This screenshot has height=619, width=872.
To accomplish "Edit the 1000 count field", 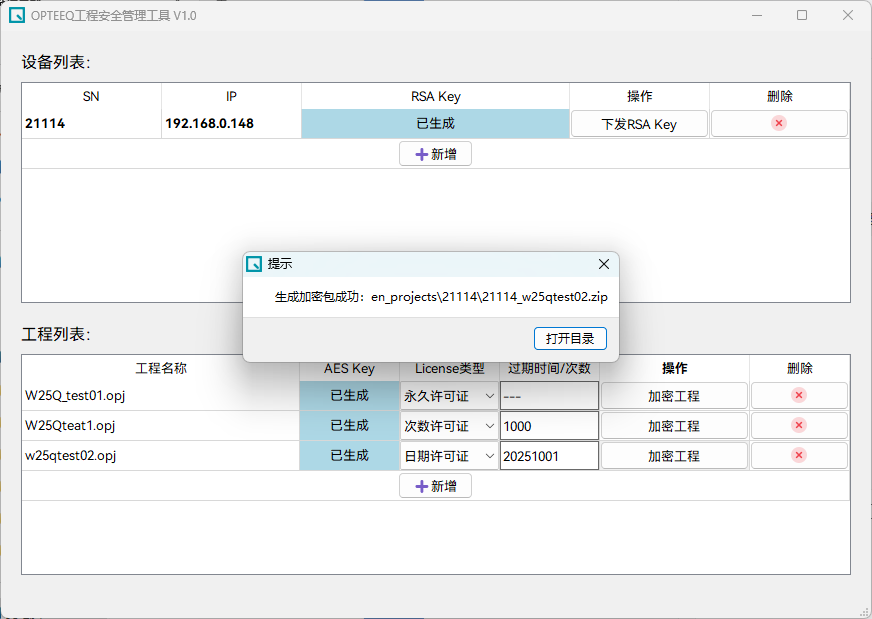I will [549, 426].
